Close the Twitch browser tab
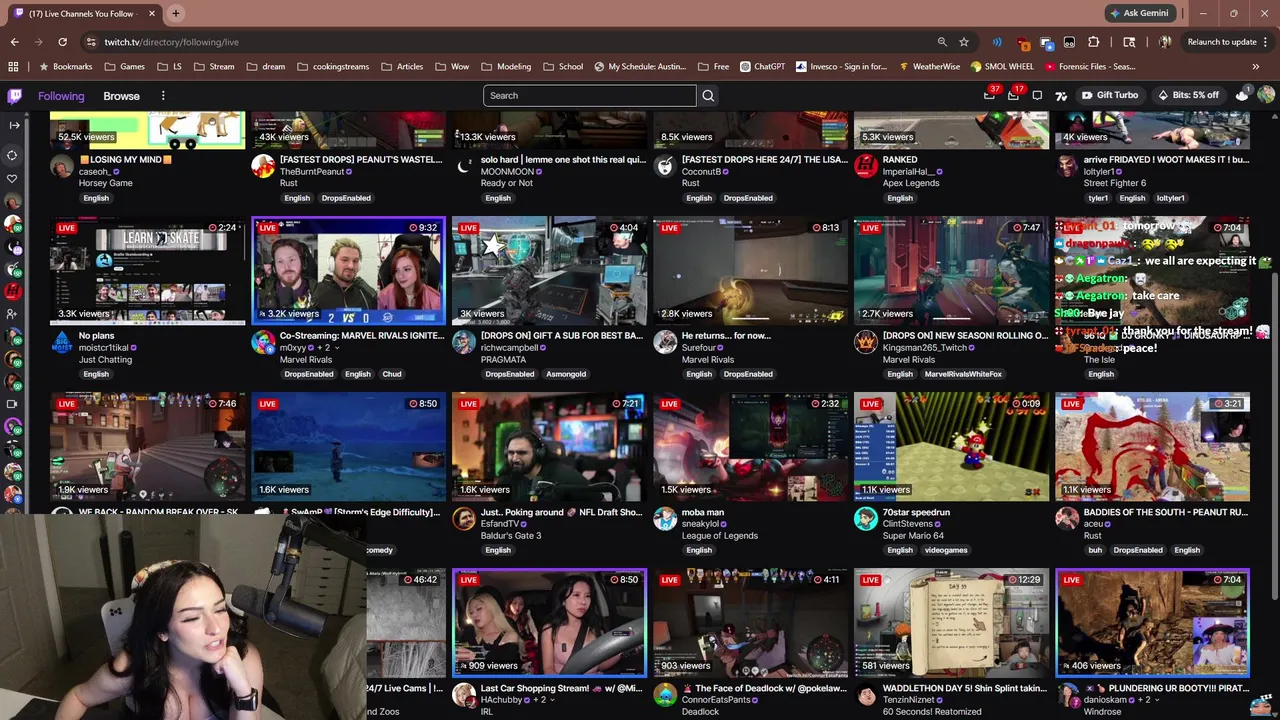1280x720 pixels. pyautogui.click(x=151, y=13)
